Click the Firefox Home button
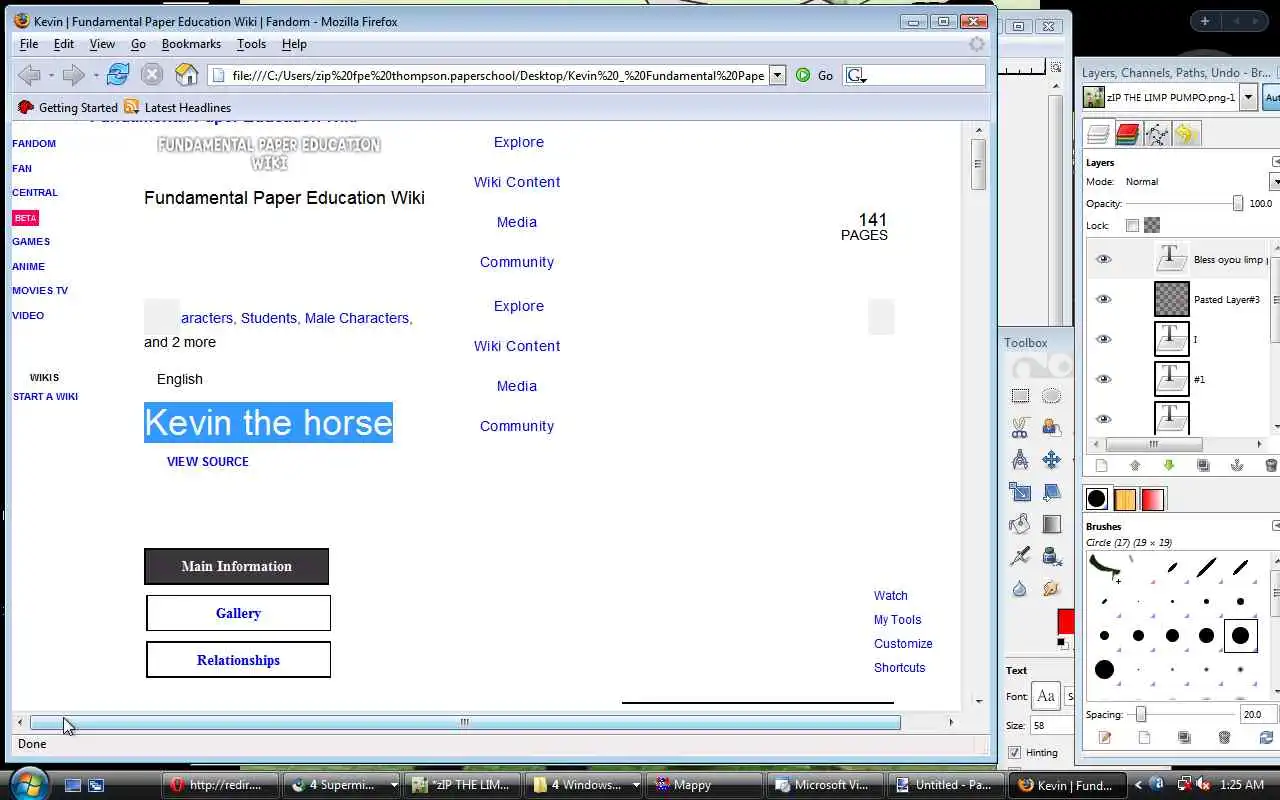1280x800 pixels. coord(187,75)
